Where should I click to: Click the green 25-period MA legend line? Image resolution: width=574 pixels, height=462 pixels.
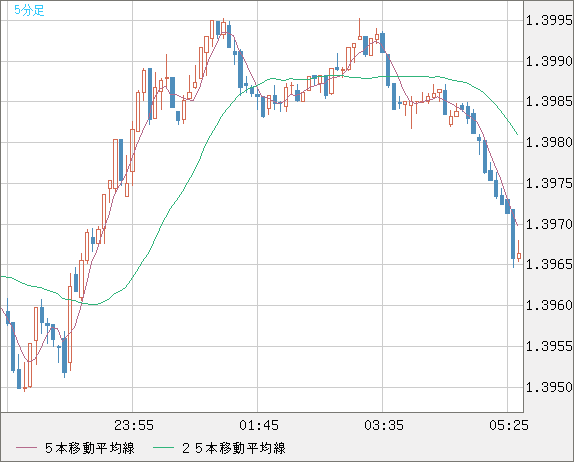tap(163, 448)
